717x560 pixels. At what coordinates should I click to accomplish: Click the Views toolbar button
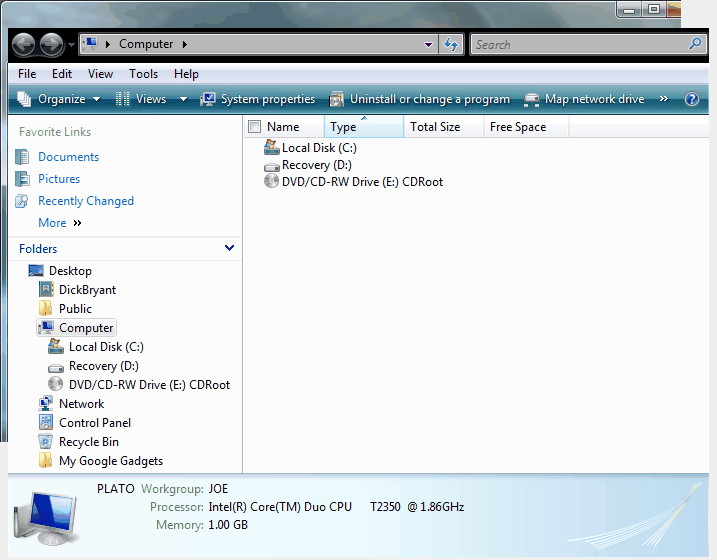[140, 99]
